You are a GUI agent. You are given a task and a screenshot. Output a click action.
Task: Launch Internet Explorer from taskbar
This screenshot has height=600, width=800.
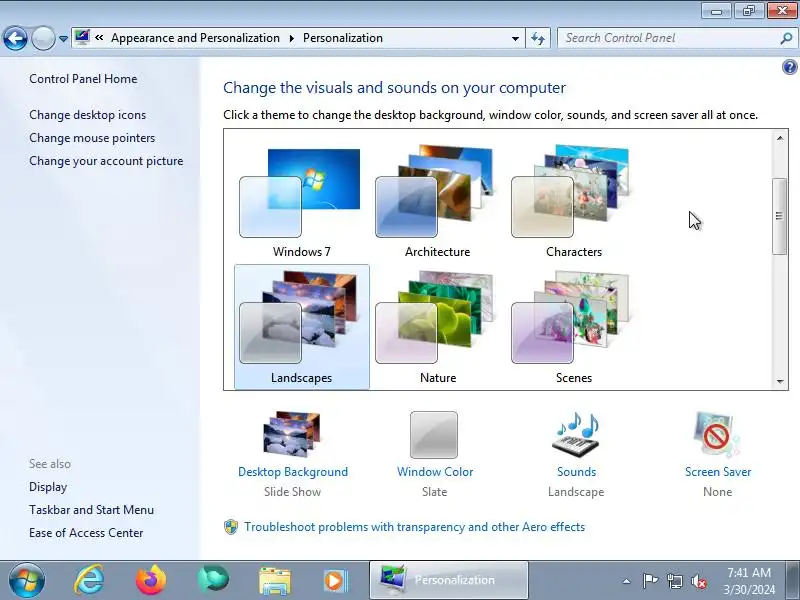coord(89,580)
